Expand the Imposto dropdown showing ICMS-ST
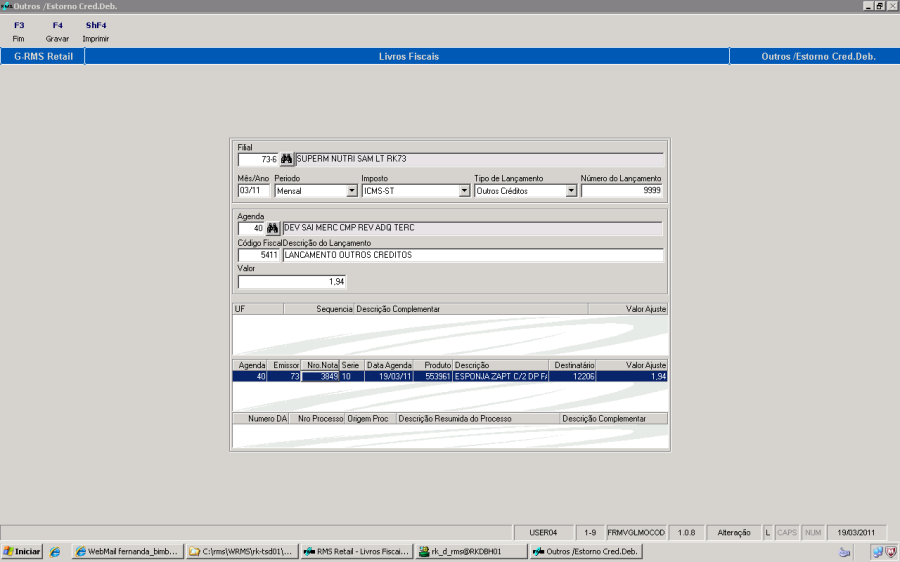Viewport: 900px width, 562px height. tap(465, 191)
